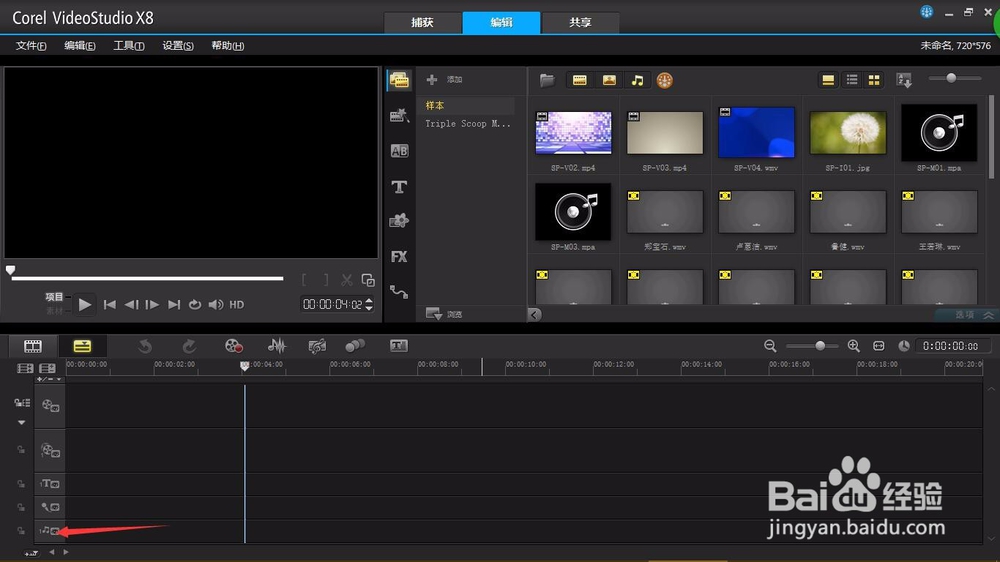The height and width of the screenshot is (562, 1000).
Task: Open the Instant Project panel
Action: (x=399, y=115)
